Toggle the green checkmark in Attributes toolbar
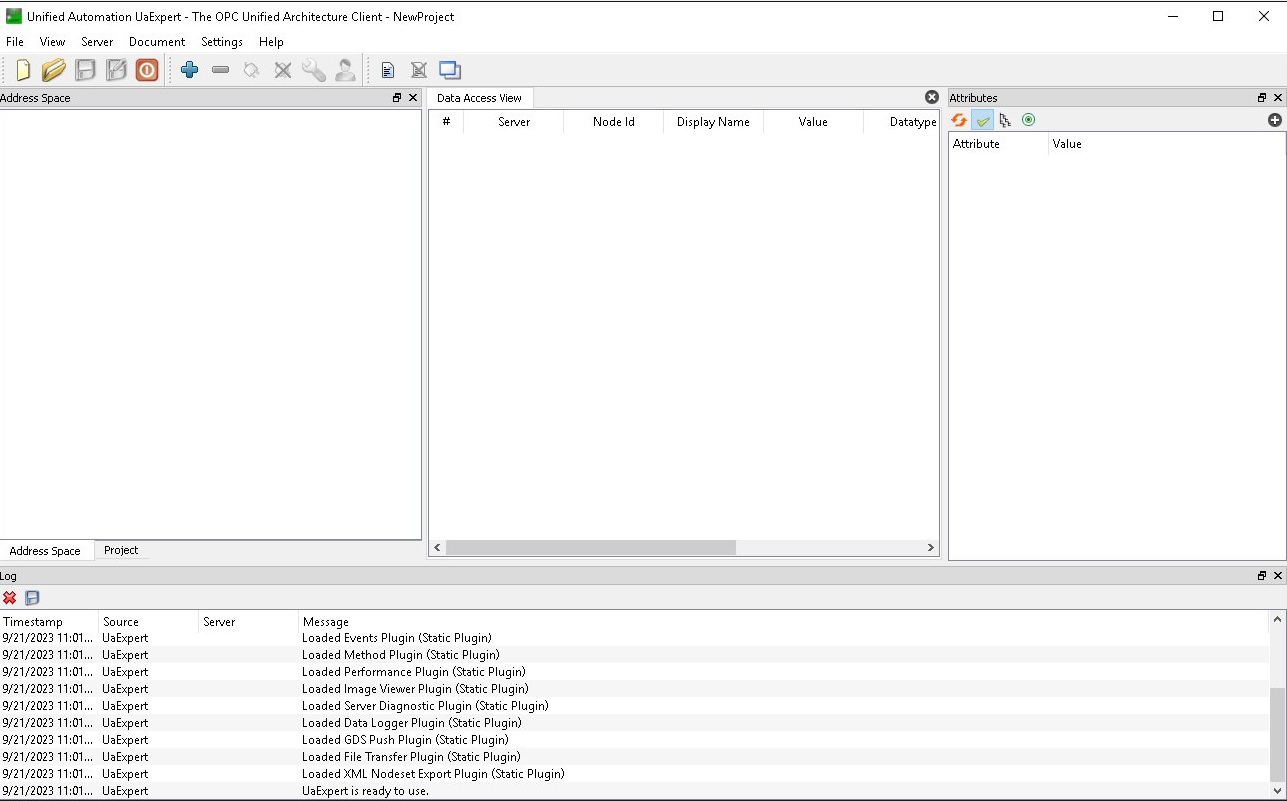 tap(983, 120)
